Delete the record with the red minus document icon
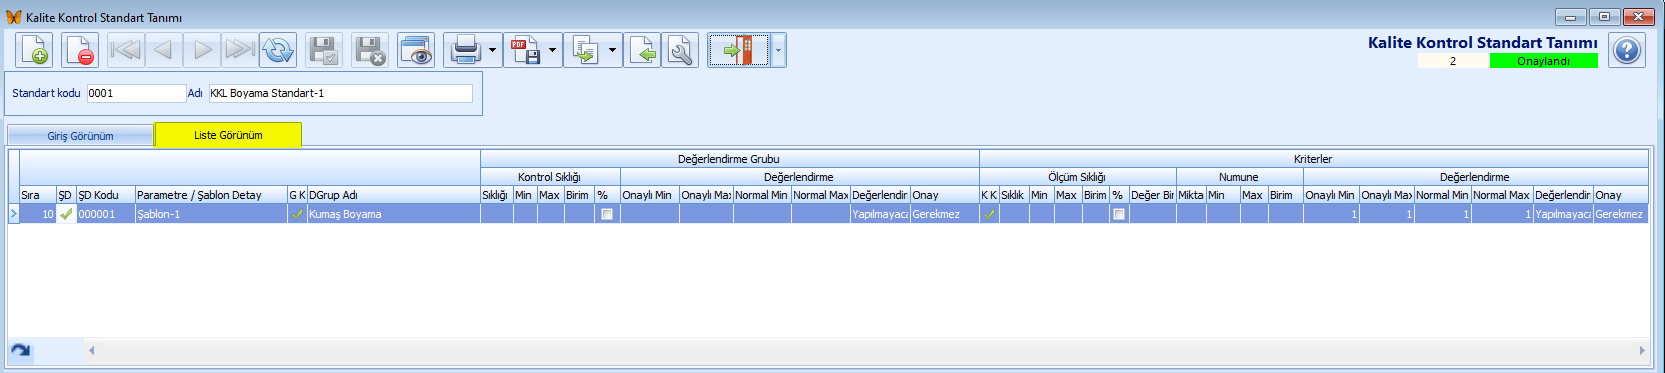1665x373 pixels. tap(80, 50)
